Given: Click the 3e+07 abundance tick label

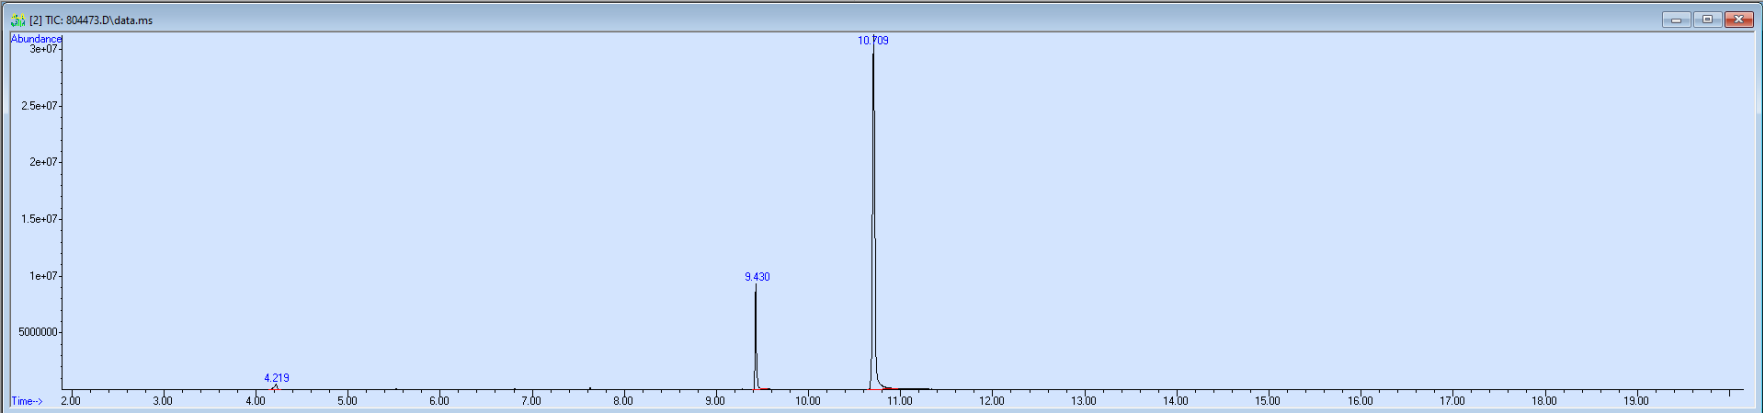Looking at the screenshot, I should pos(44,49).
